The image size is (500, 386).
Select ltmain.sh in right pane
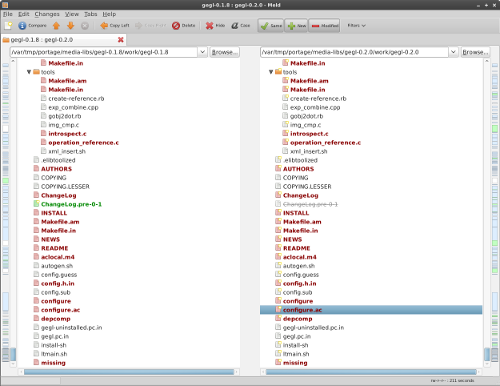(296, 354)
